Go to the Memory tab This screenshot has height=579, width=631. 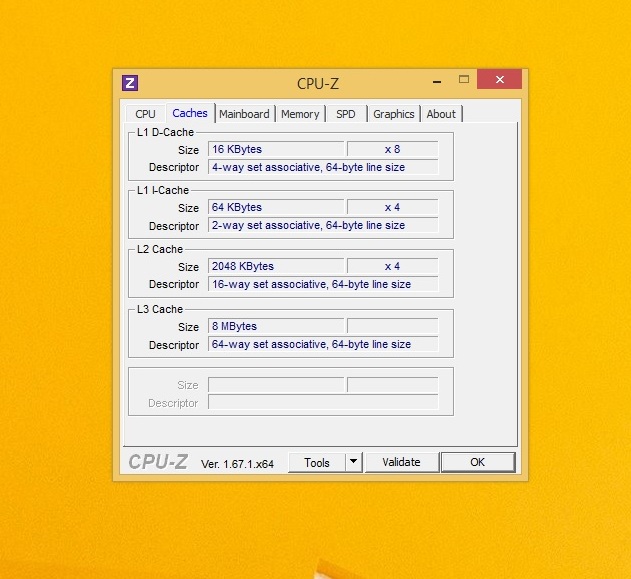coord(300,114)
